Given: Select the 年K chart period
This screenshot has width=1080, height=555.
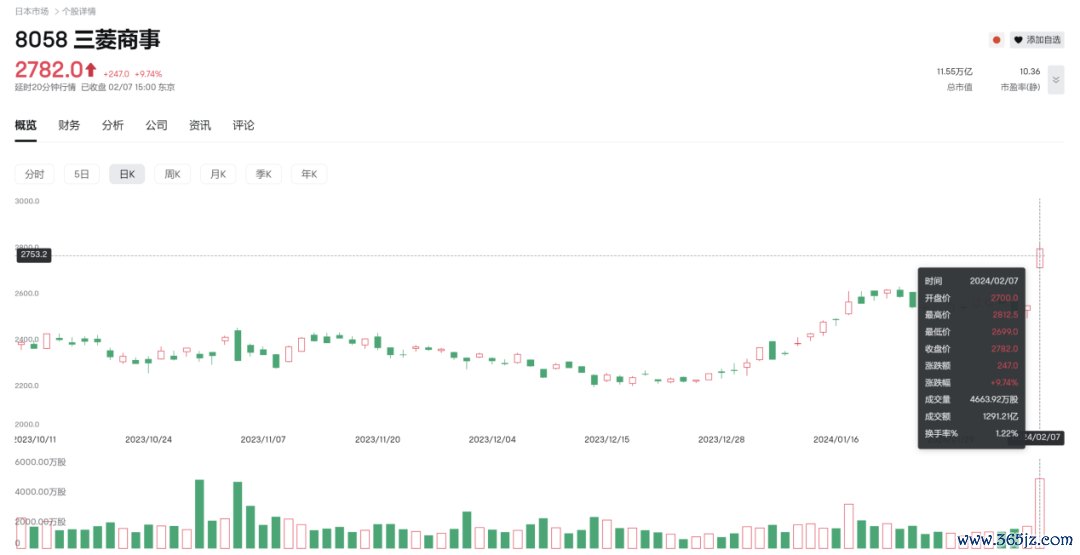Looking at the screenshot, I should [309, 174].
